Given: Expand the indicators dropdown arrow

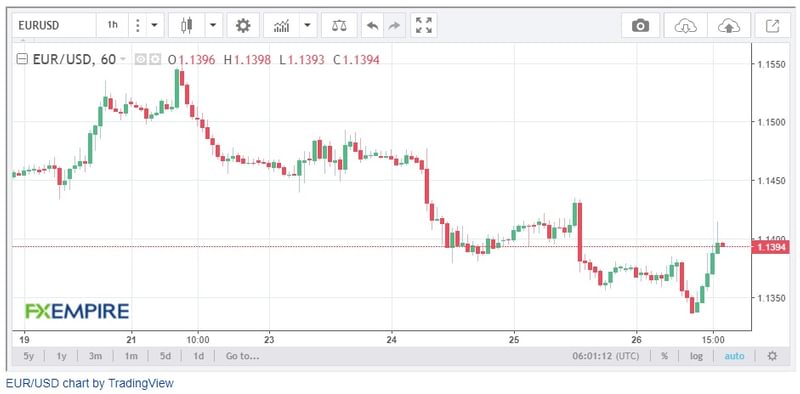Looking at the screenshot, I should pyautogui.click(x=308, y=25).
